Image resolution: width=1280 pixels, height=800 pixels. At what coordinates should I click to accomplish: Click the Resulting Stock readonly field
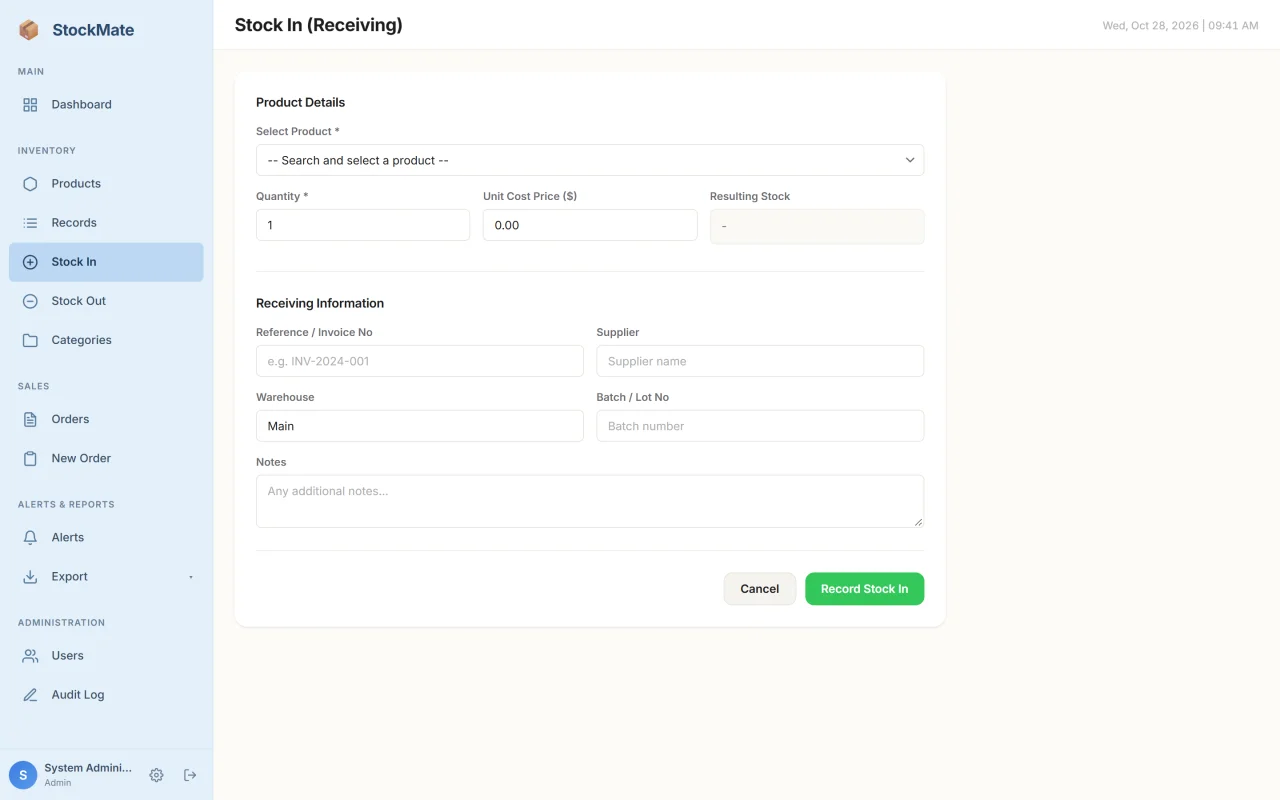coord(817,226)
